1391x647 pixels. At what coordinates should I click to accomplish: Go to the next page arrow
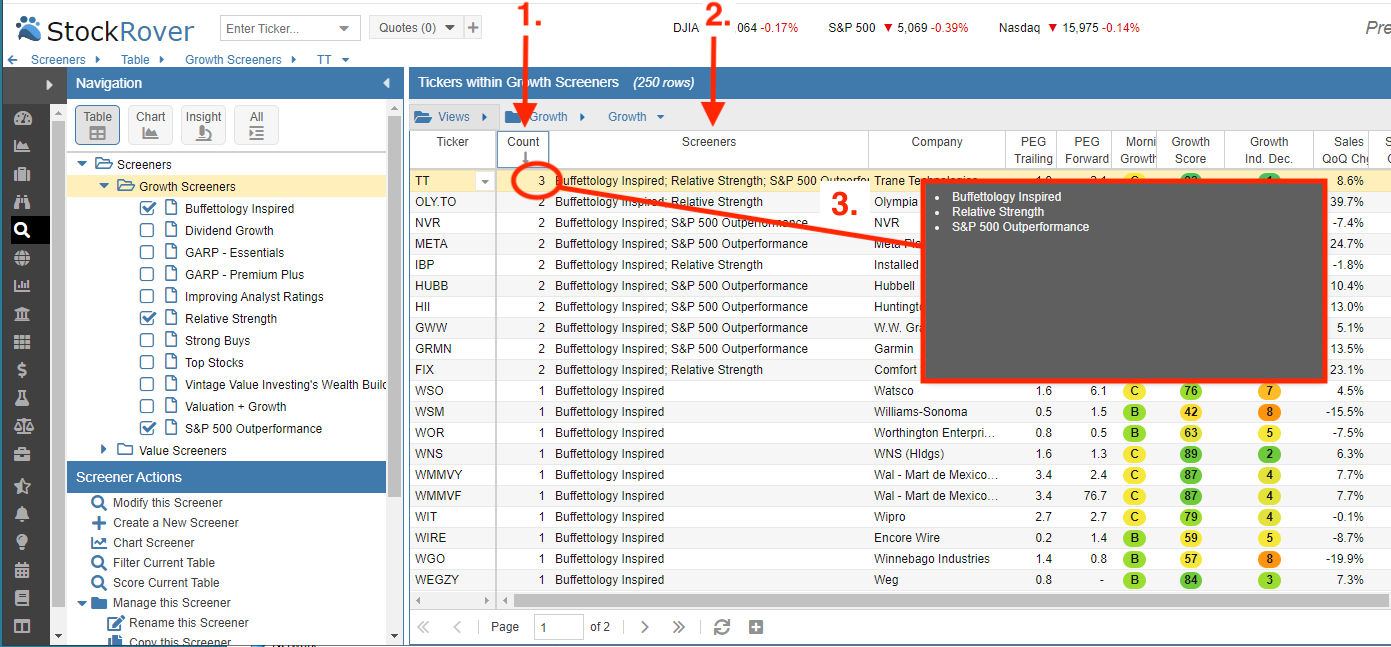click(x=645, y=627)
